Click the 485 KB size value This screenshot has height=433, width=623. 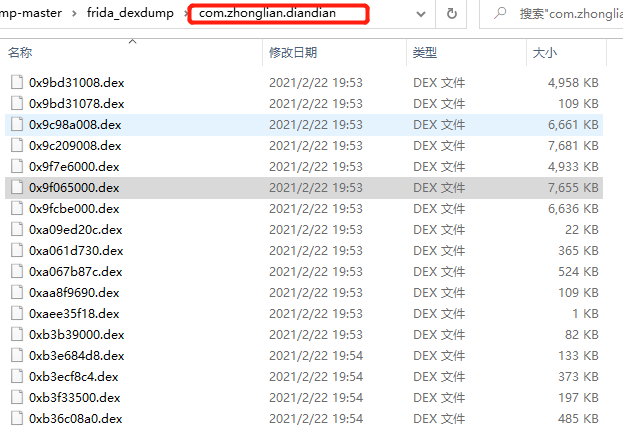578,419
